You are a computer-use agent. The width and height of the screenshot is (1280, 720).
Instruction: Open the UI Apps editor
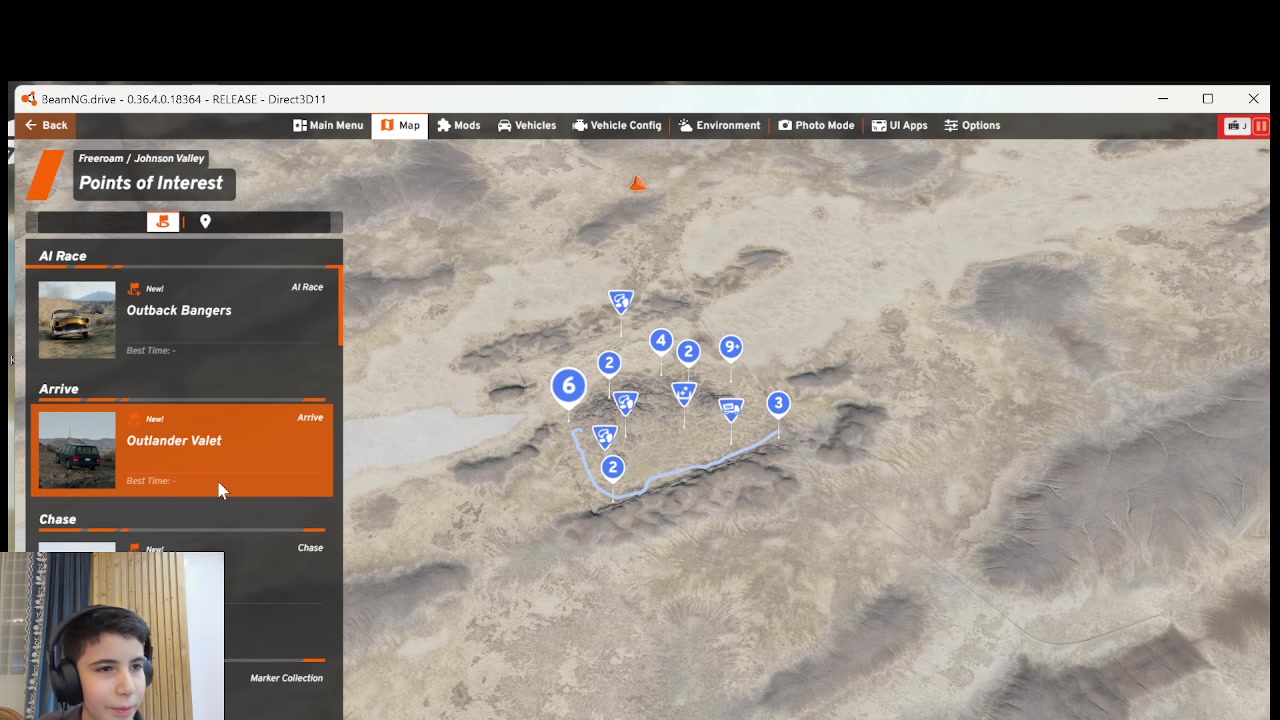[899, 125]
